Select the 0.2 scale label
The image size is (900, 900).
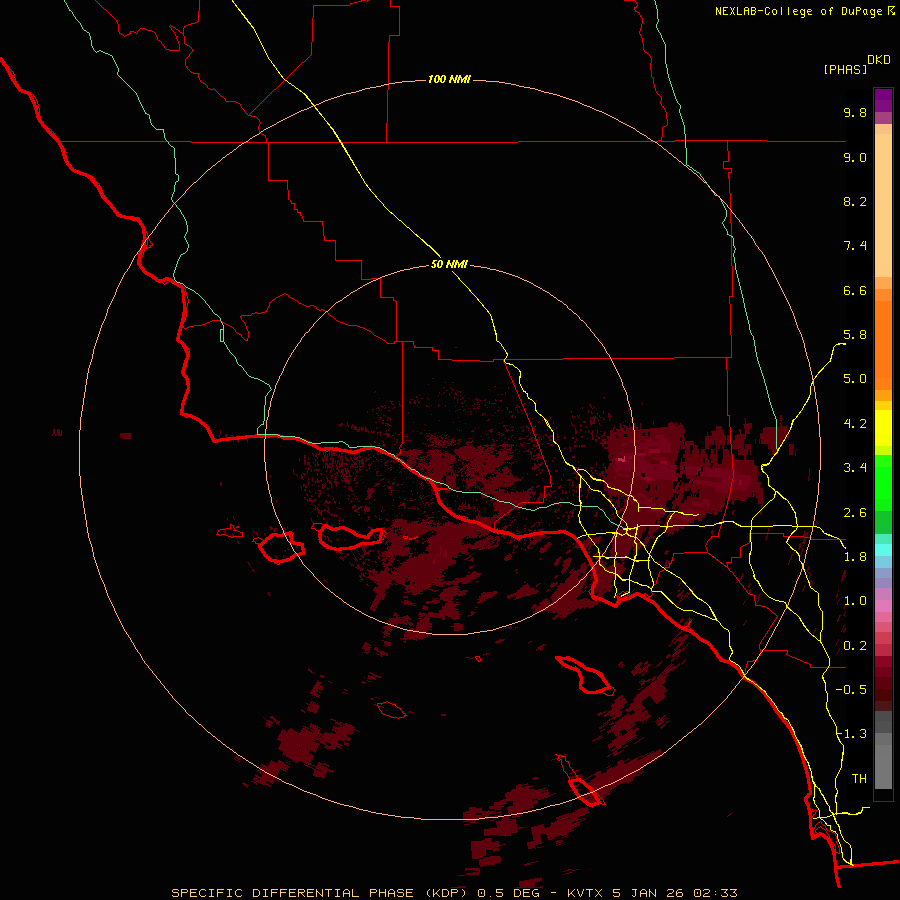[x=855, y=646]
